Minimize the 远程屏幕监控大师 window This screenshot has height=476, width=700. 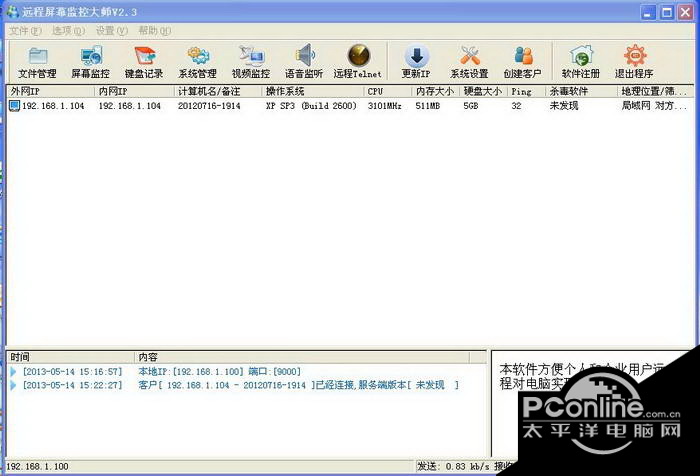pos(648,12)
